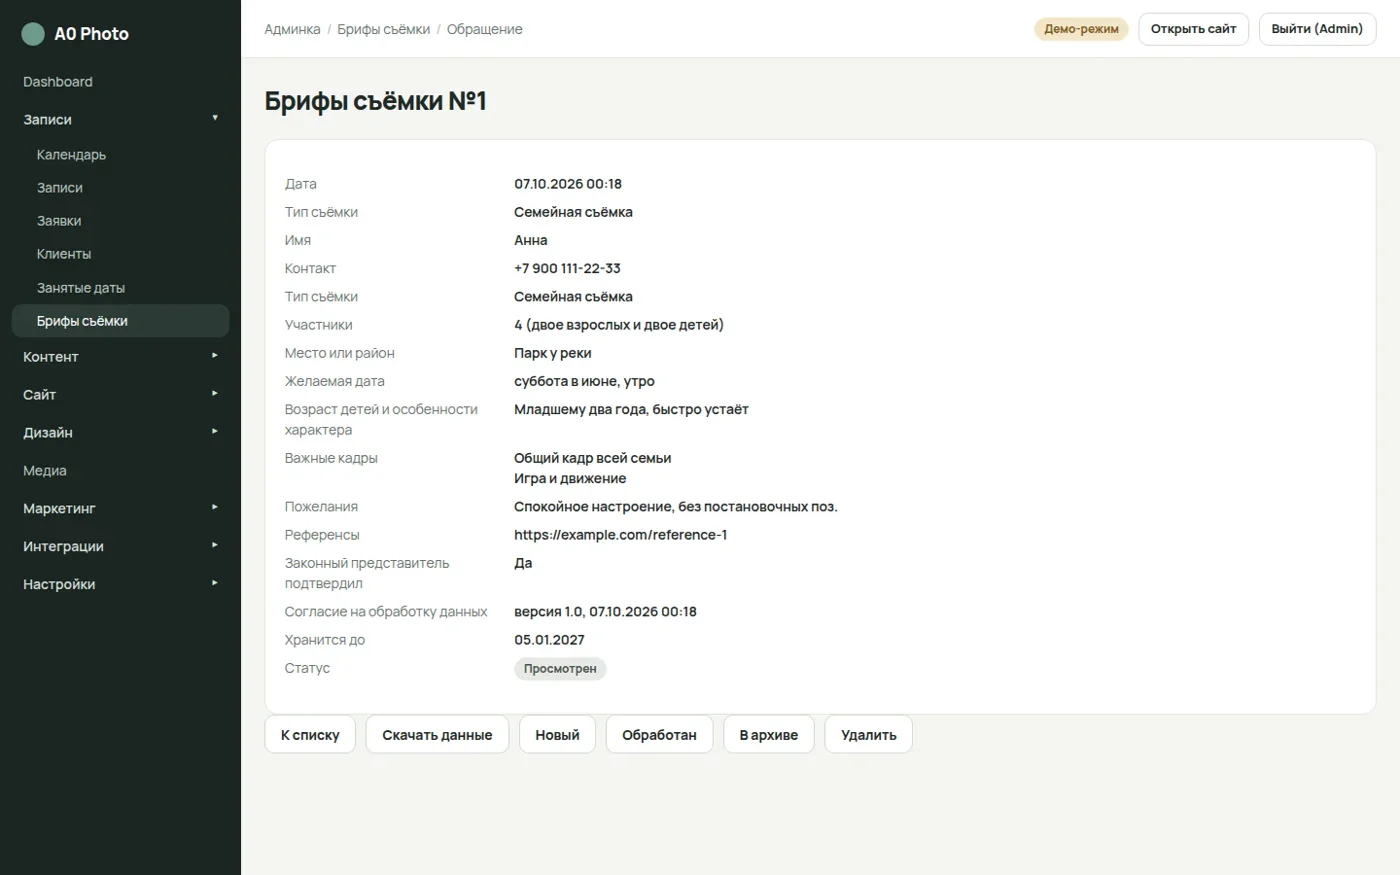
Task: Set status with Новый button
Action: click(557, 735)
